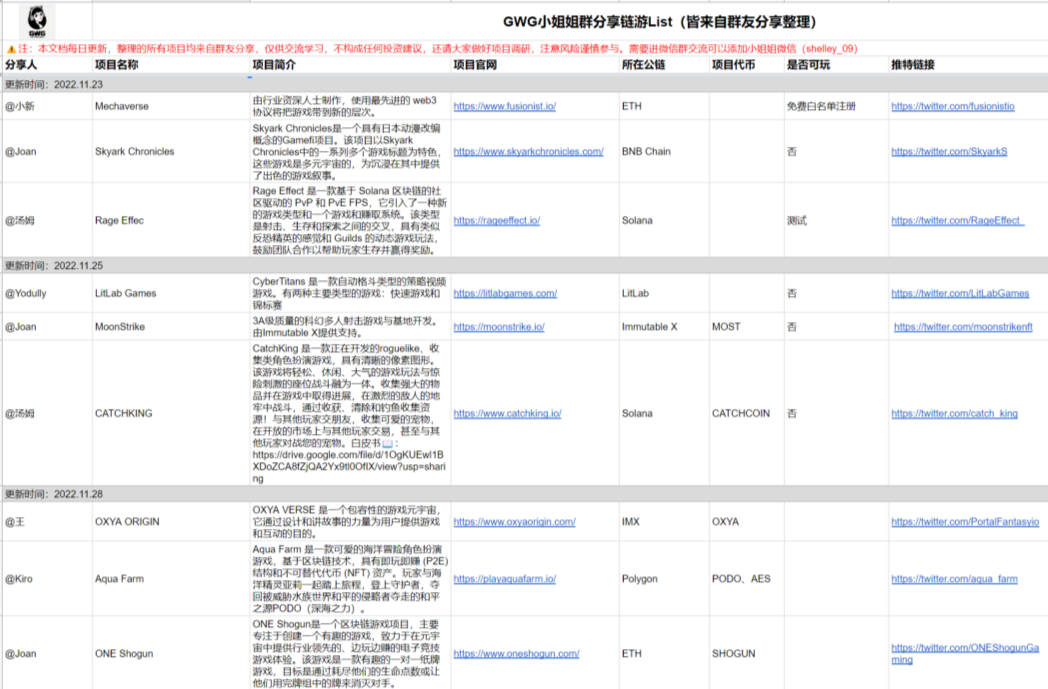The image size is (1048, 689).
Task: Open the twitter.com/SkyarkS link
Action: (x=949, y=152)
